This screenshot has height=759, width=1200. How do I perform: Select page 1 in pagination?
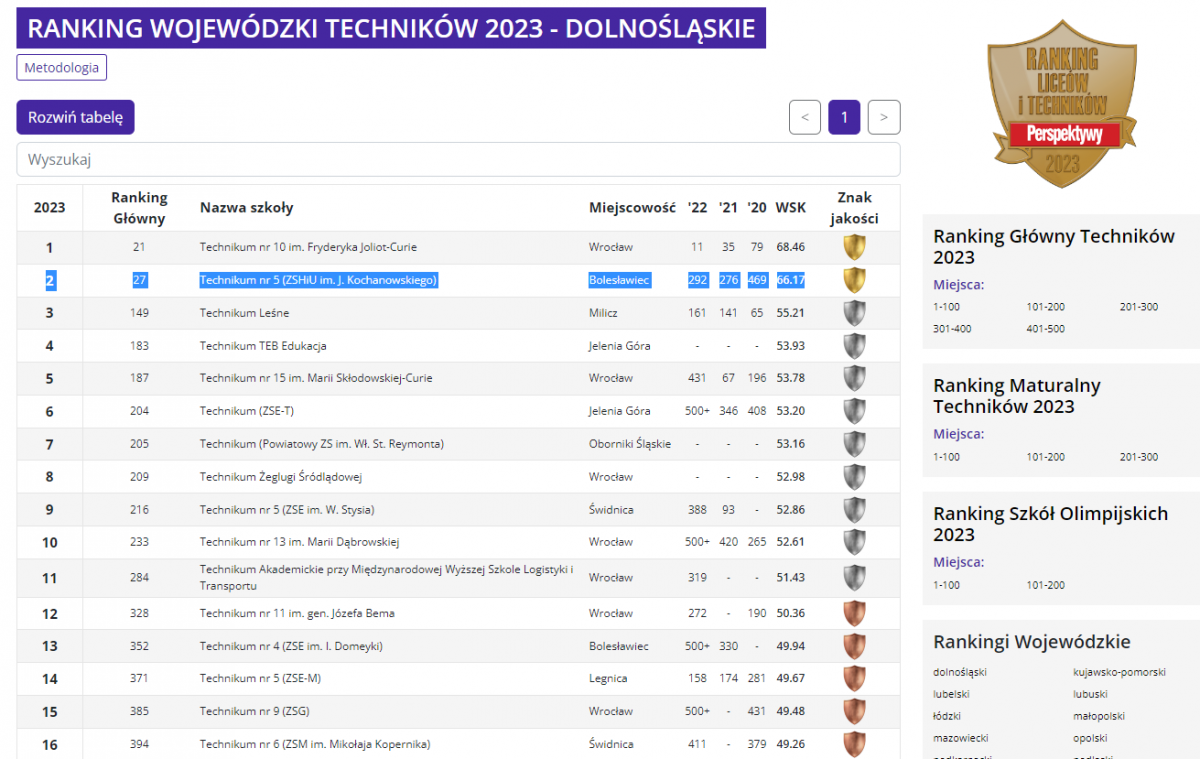[x=844, y=117]
